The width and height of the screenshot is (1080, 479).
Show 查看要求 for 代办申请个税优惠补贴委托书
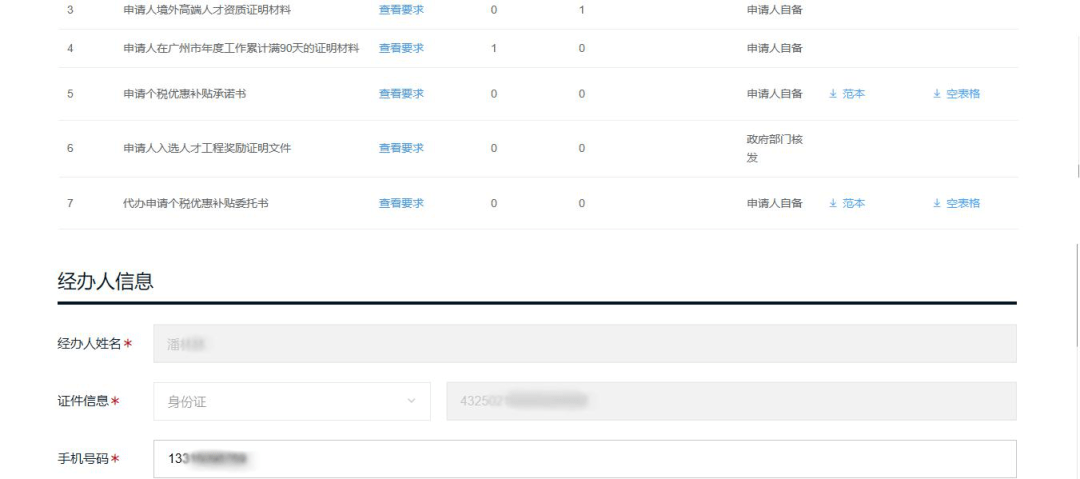click(401, 203)
